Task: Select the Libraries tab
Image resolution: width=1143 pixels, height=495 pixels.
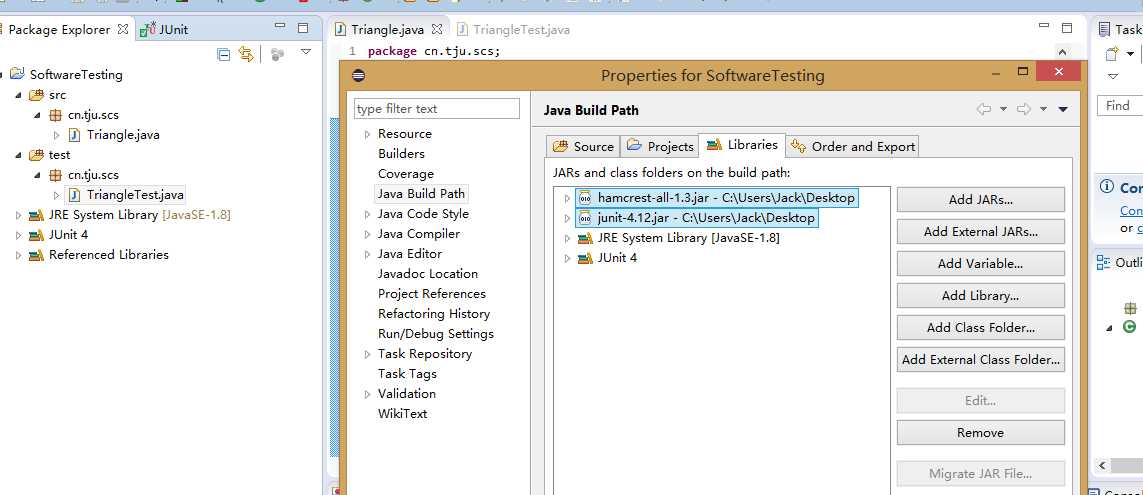Action: (742, 145)
